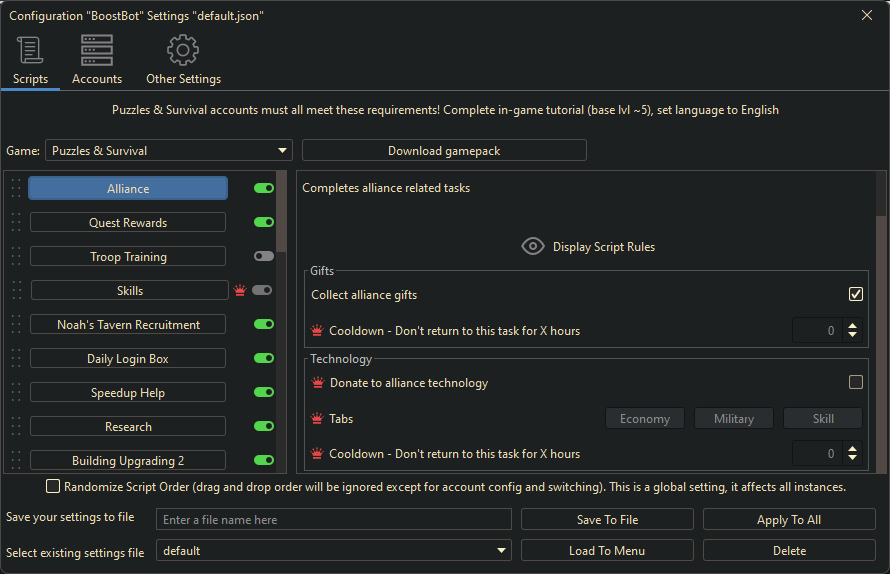Click the crown icon by the Gifts Cooldown setting
The image size is (890, 574).
pos(317,330)
